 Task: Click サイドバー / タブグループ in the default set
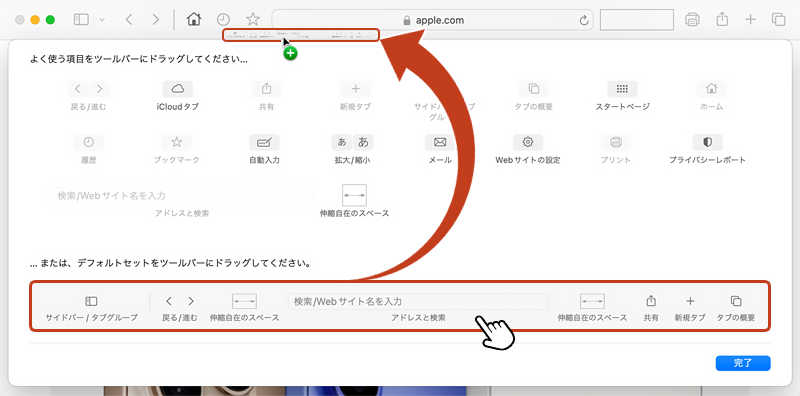click(x=92, y=308)
